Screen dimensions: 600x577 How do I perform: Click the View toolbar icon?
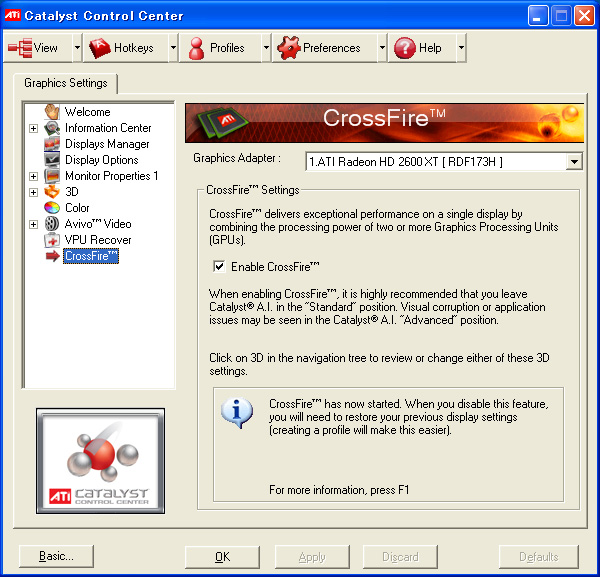[20, 48]
